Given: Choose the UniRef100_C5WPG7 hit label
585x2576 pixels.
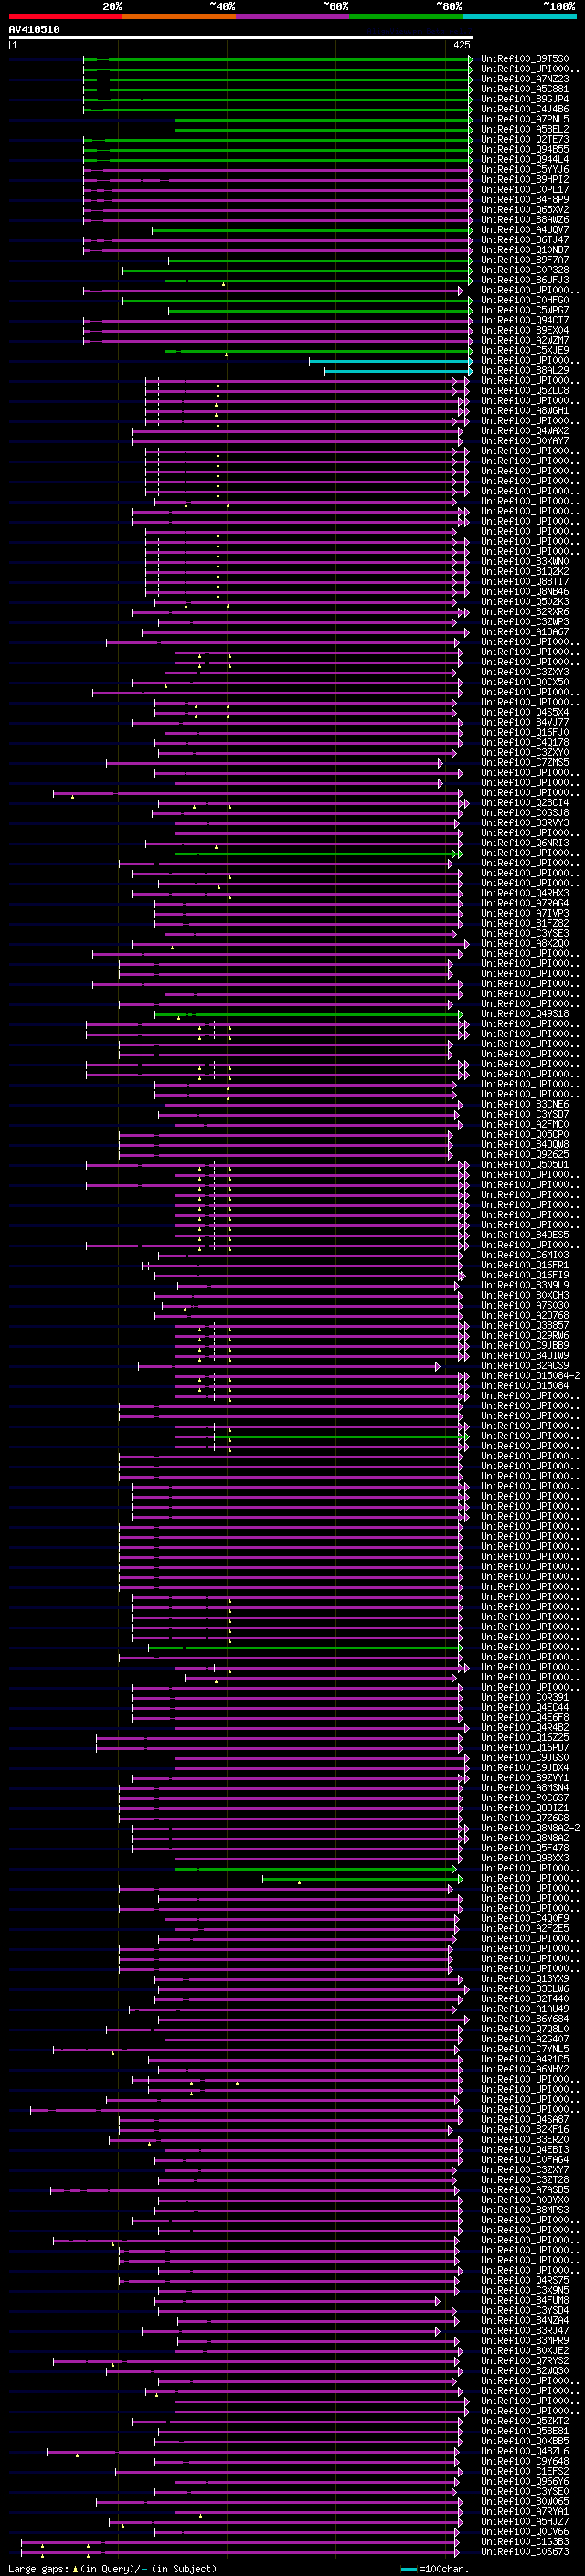Looking at the screenshot, I should pos(525,310).
